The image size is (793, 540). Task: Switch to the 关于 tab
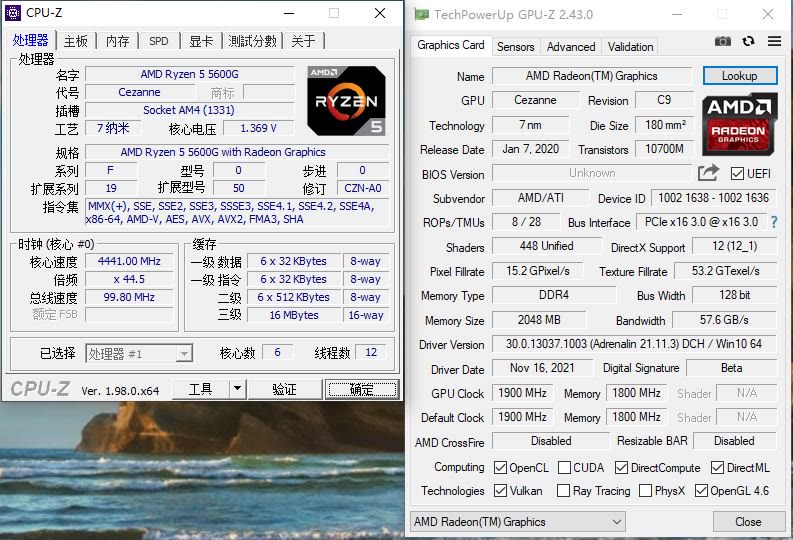(303, 41)
